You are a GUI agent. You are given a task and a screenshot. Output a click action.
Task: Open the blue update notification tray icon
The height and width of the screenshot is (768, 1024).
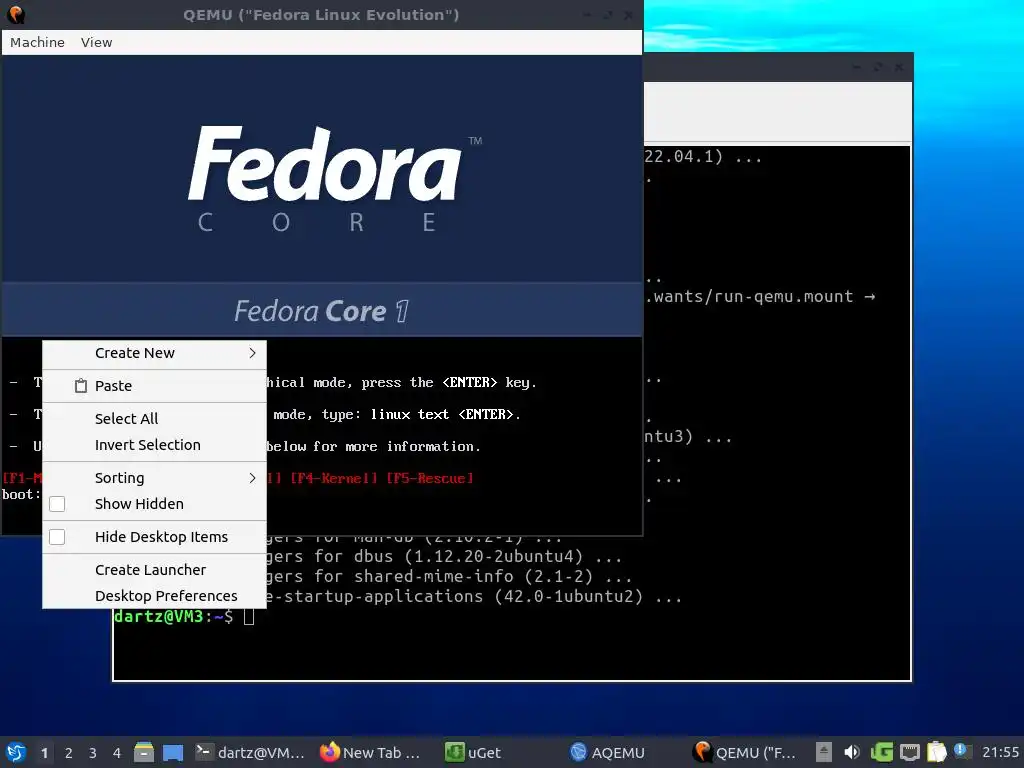961,751
